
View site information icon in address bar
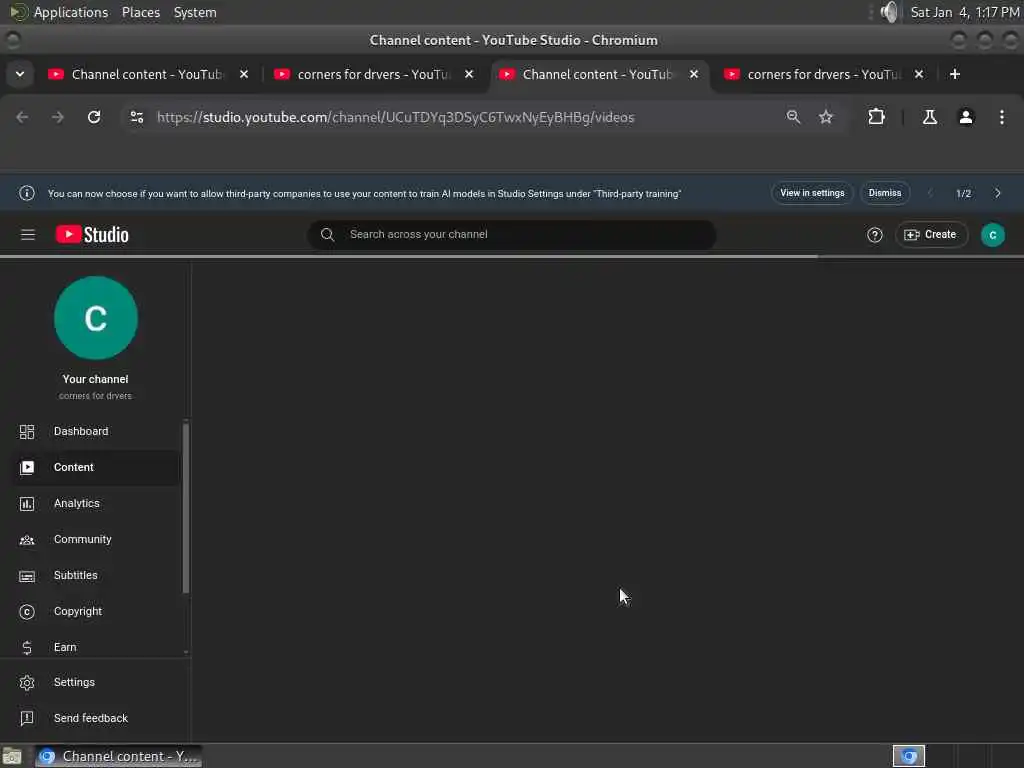point(136,117)
